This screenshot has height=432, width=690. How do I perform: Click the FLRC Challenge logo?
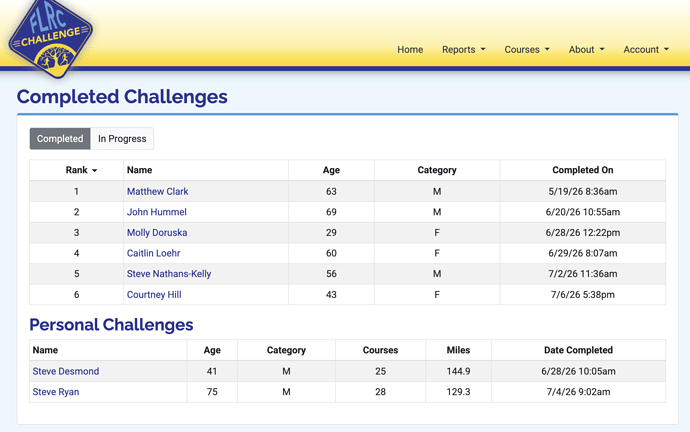click(51, 37)
